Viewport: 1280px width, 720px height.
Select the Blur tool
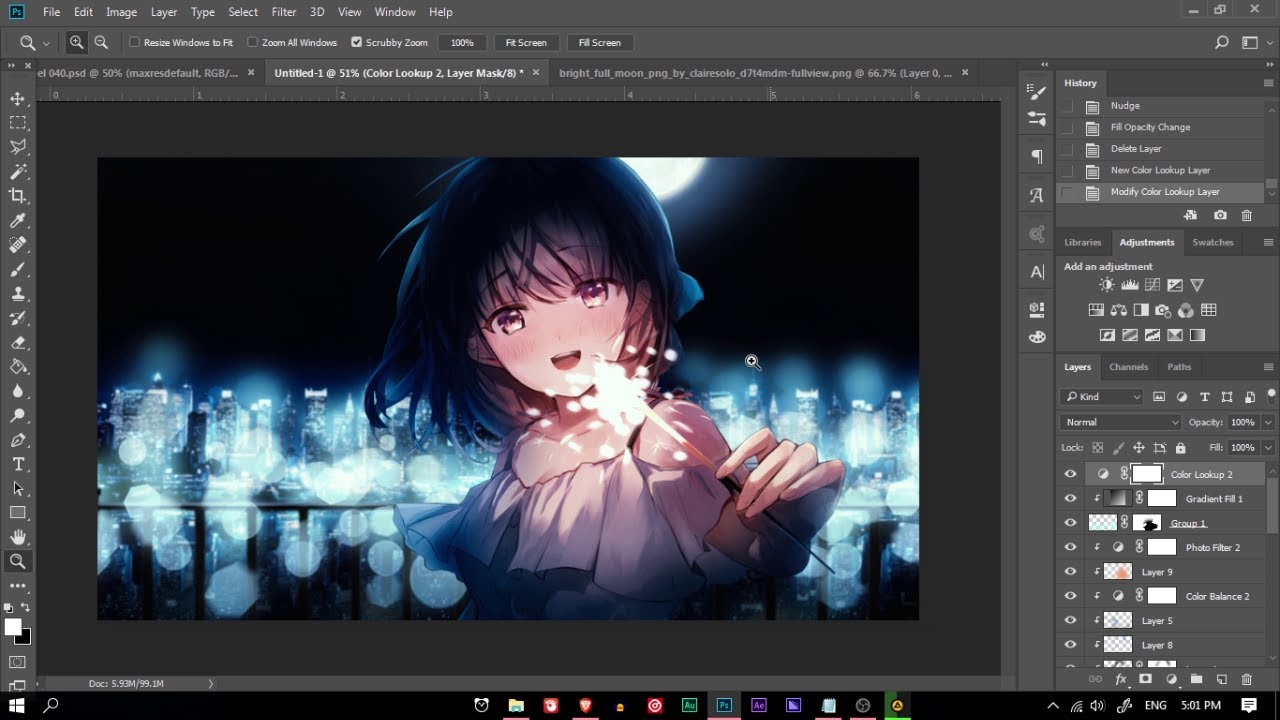[18, 391]
